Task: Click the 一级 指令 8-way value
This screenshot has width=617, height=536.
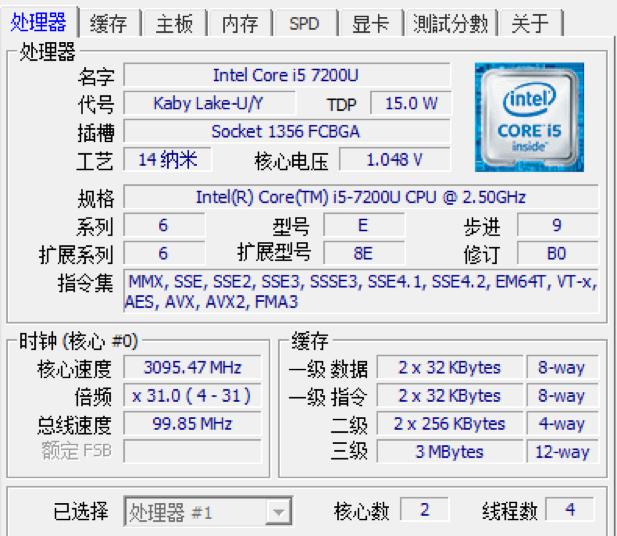Action: point(562,396)
